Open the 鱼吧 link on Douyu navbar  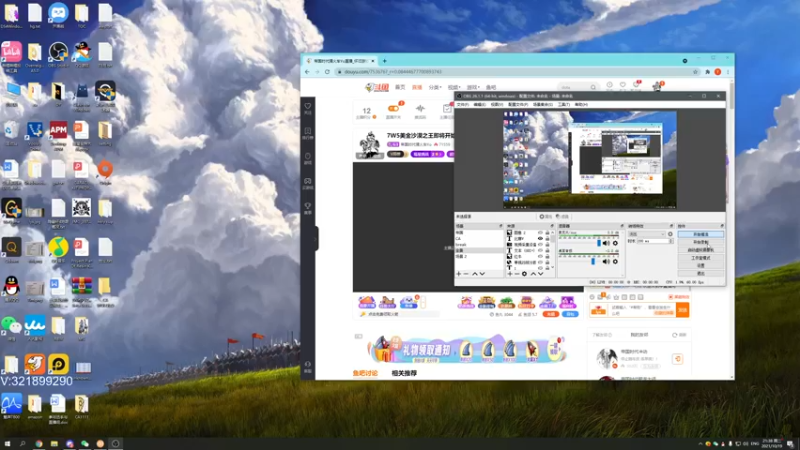491,87
